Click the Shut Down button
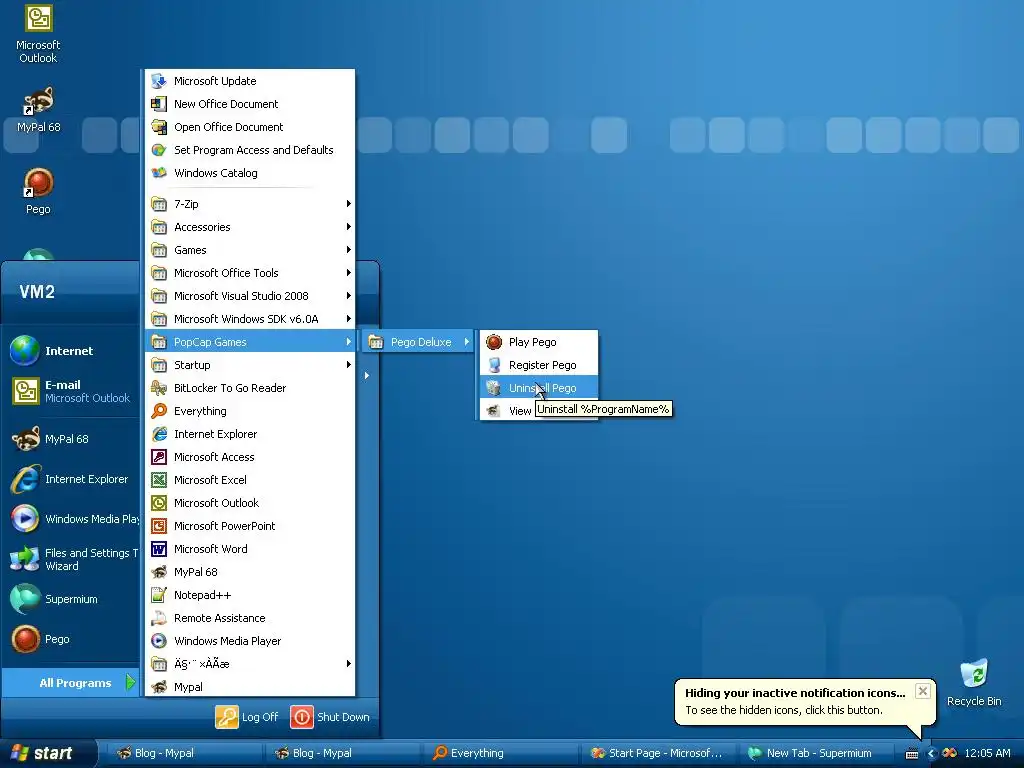The width and height of the screenshot is (1024, 768). [x=330, y=716]
